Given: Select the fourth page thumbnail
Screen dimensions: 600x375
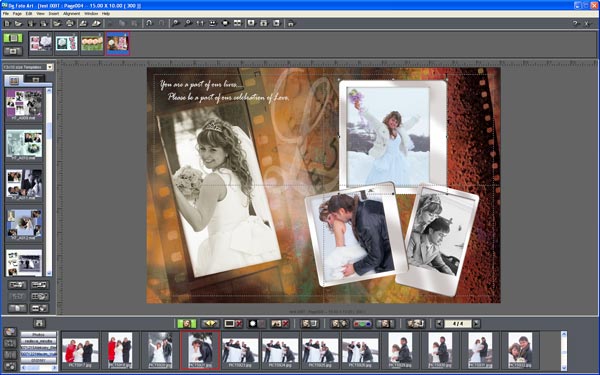Looking at the screenshot, I should [x=118, y=43].
